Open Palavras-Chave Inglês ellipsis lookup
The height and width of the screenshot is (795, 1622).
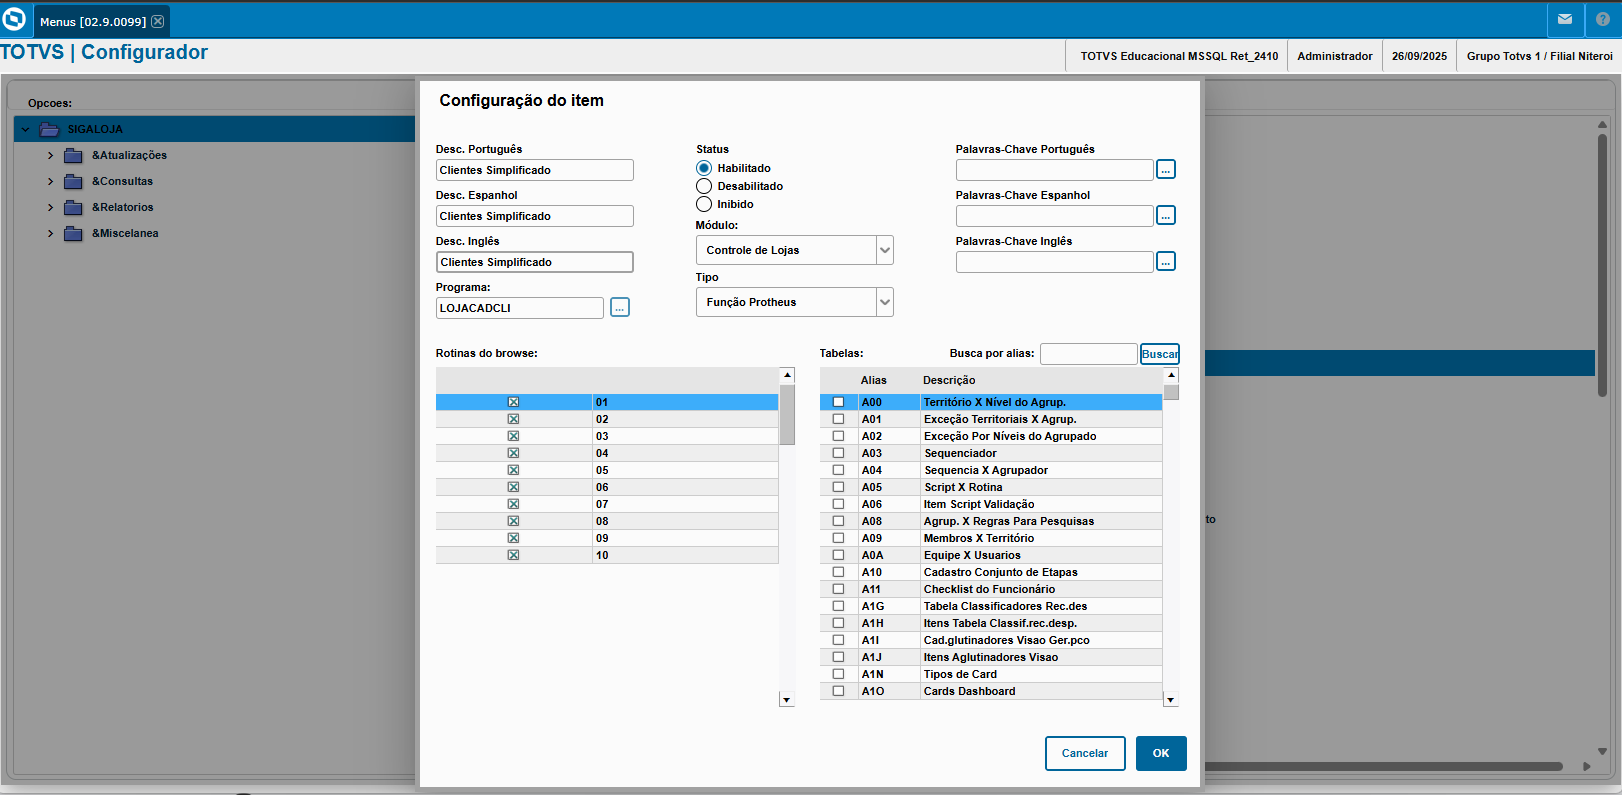click(1166, 262)
